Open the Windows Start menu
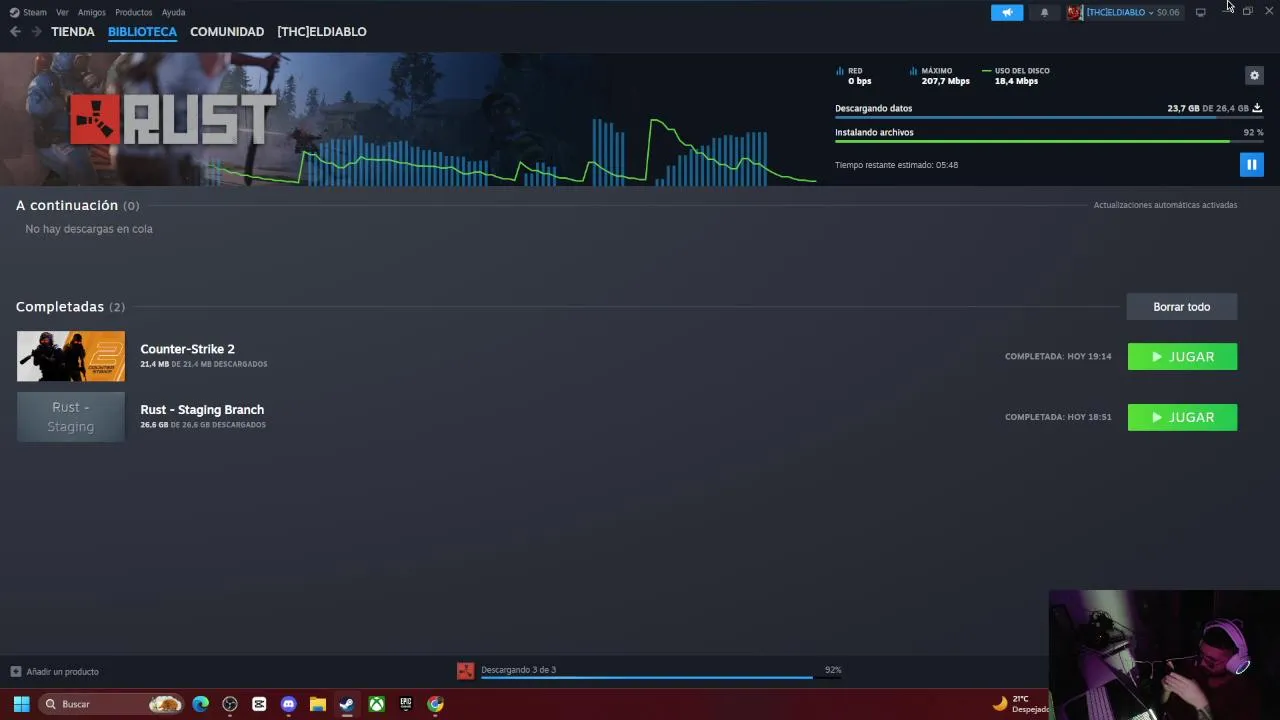 [21, 704]
